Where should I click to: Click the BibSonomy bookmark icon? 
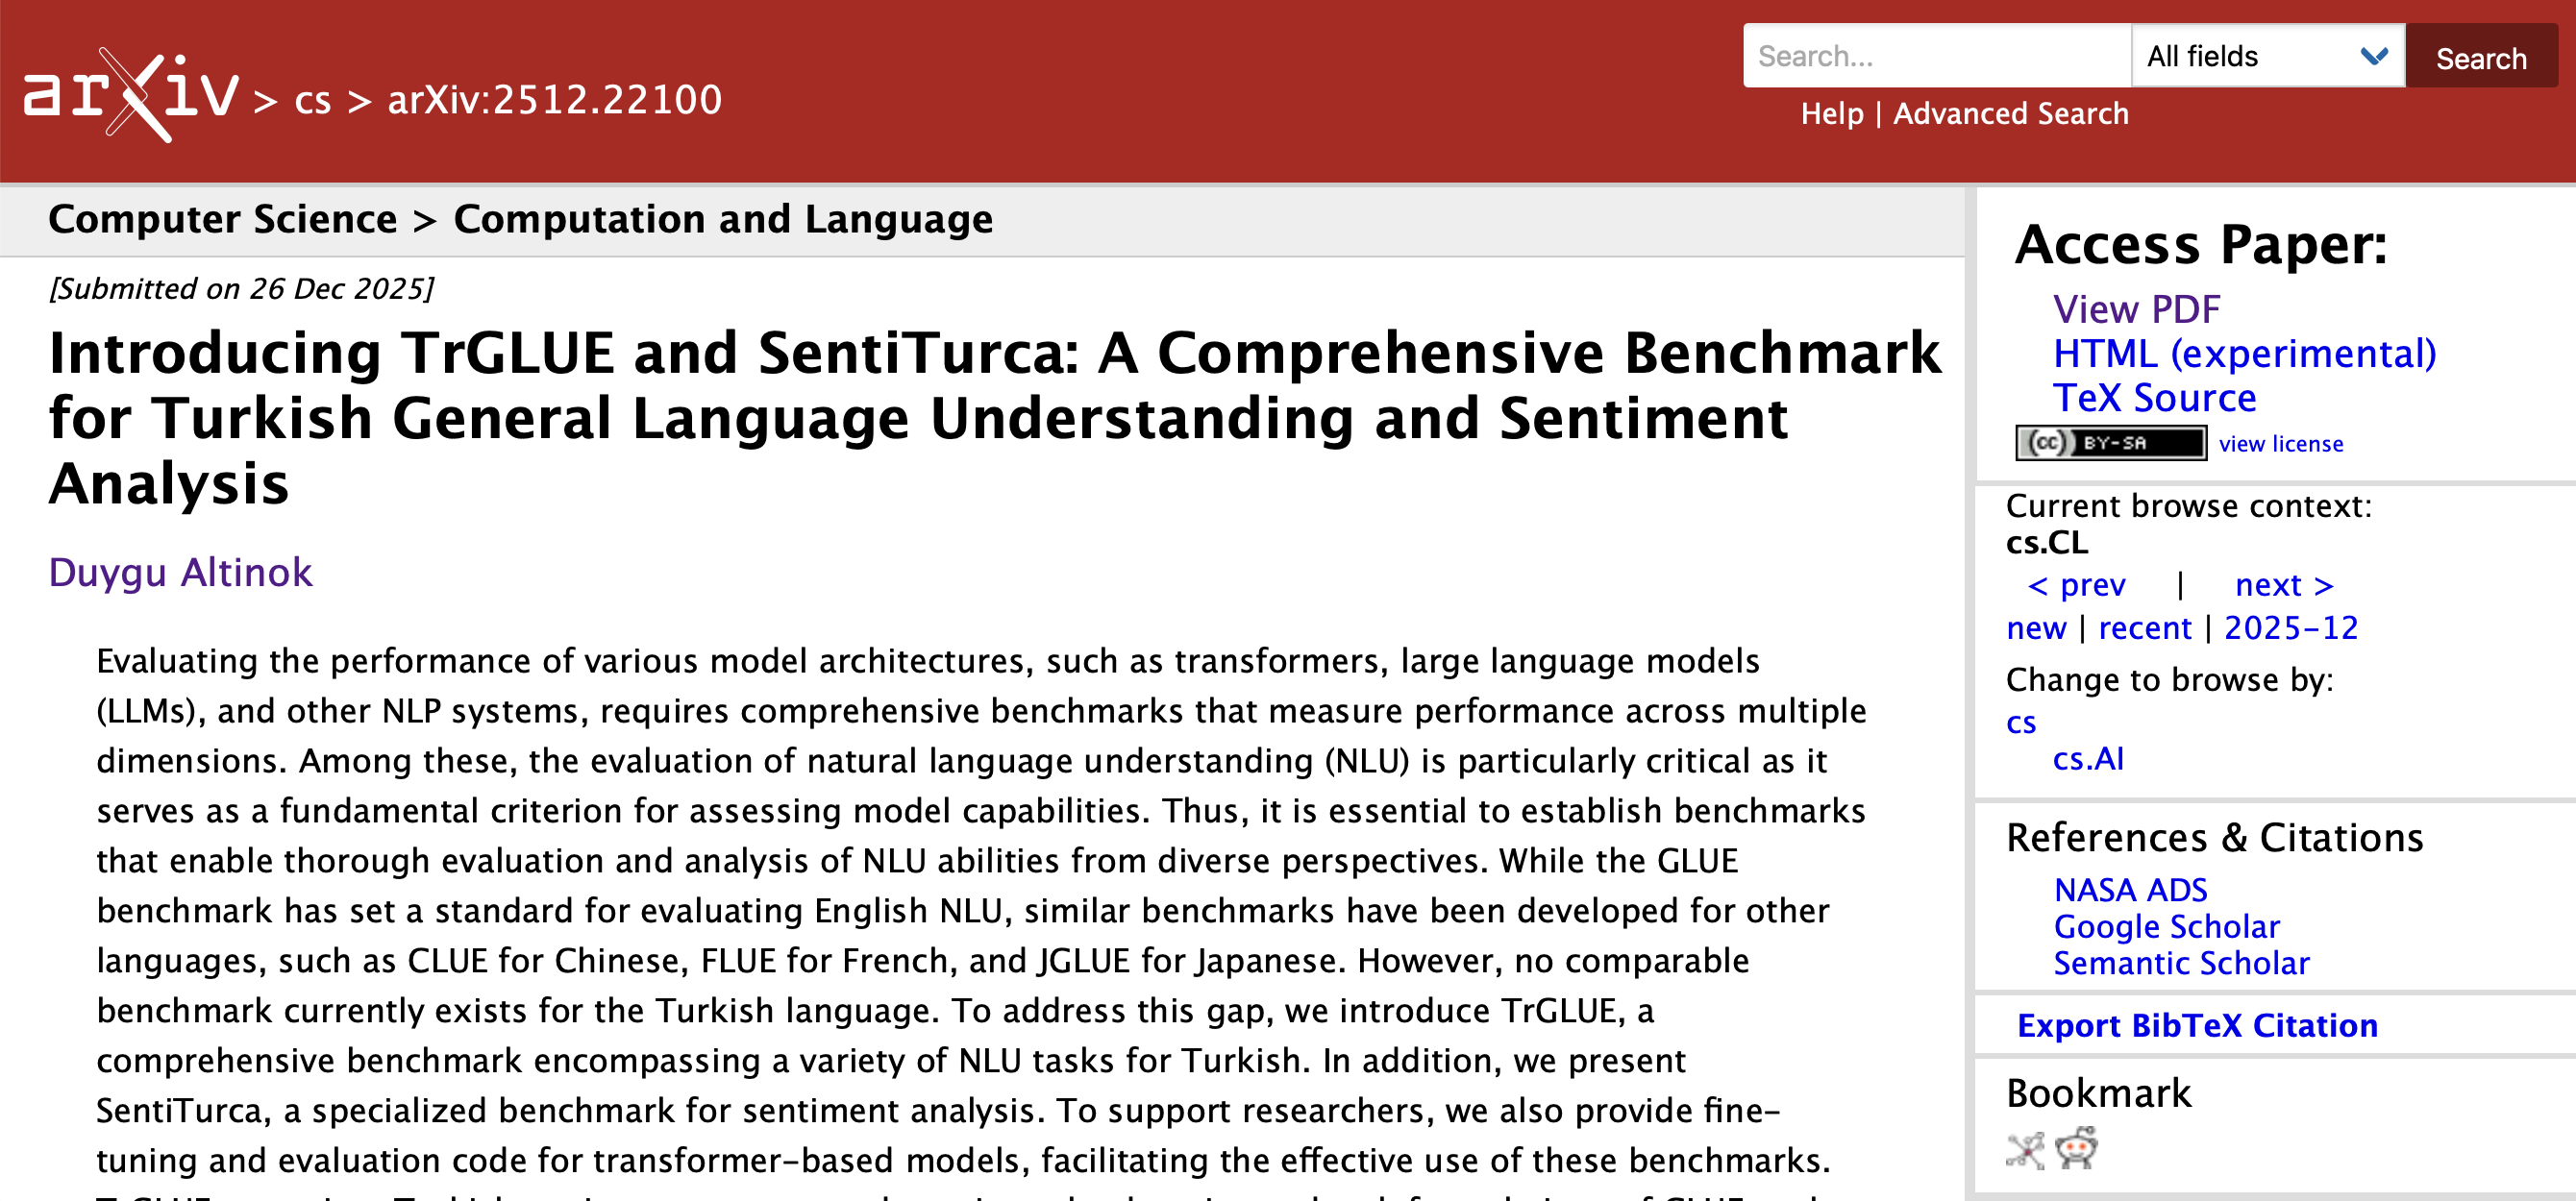pos(2025,1150)
